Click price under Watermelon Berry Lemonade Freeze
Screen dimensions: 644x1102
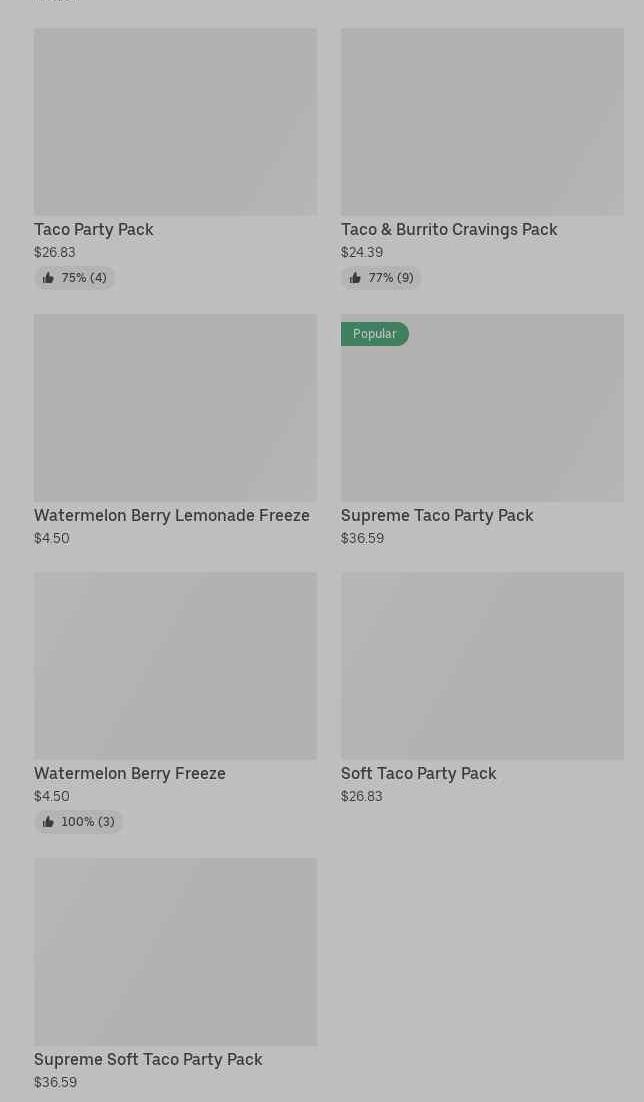pos(52,539)
